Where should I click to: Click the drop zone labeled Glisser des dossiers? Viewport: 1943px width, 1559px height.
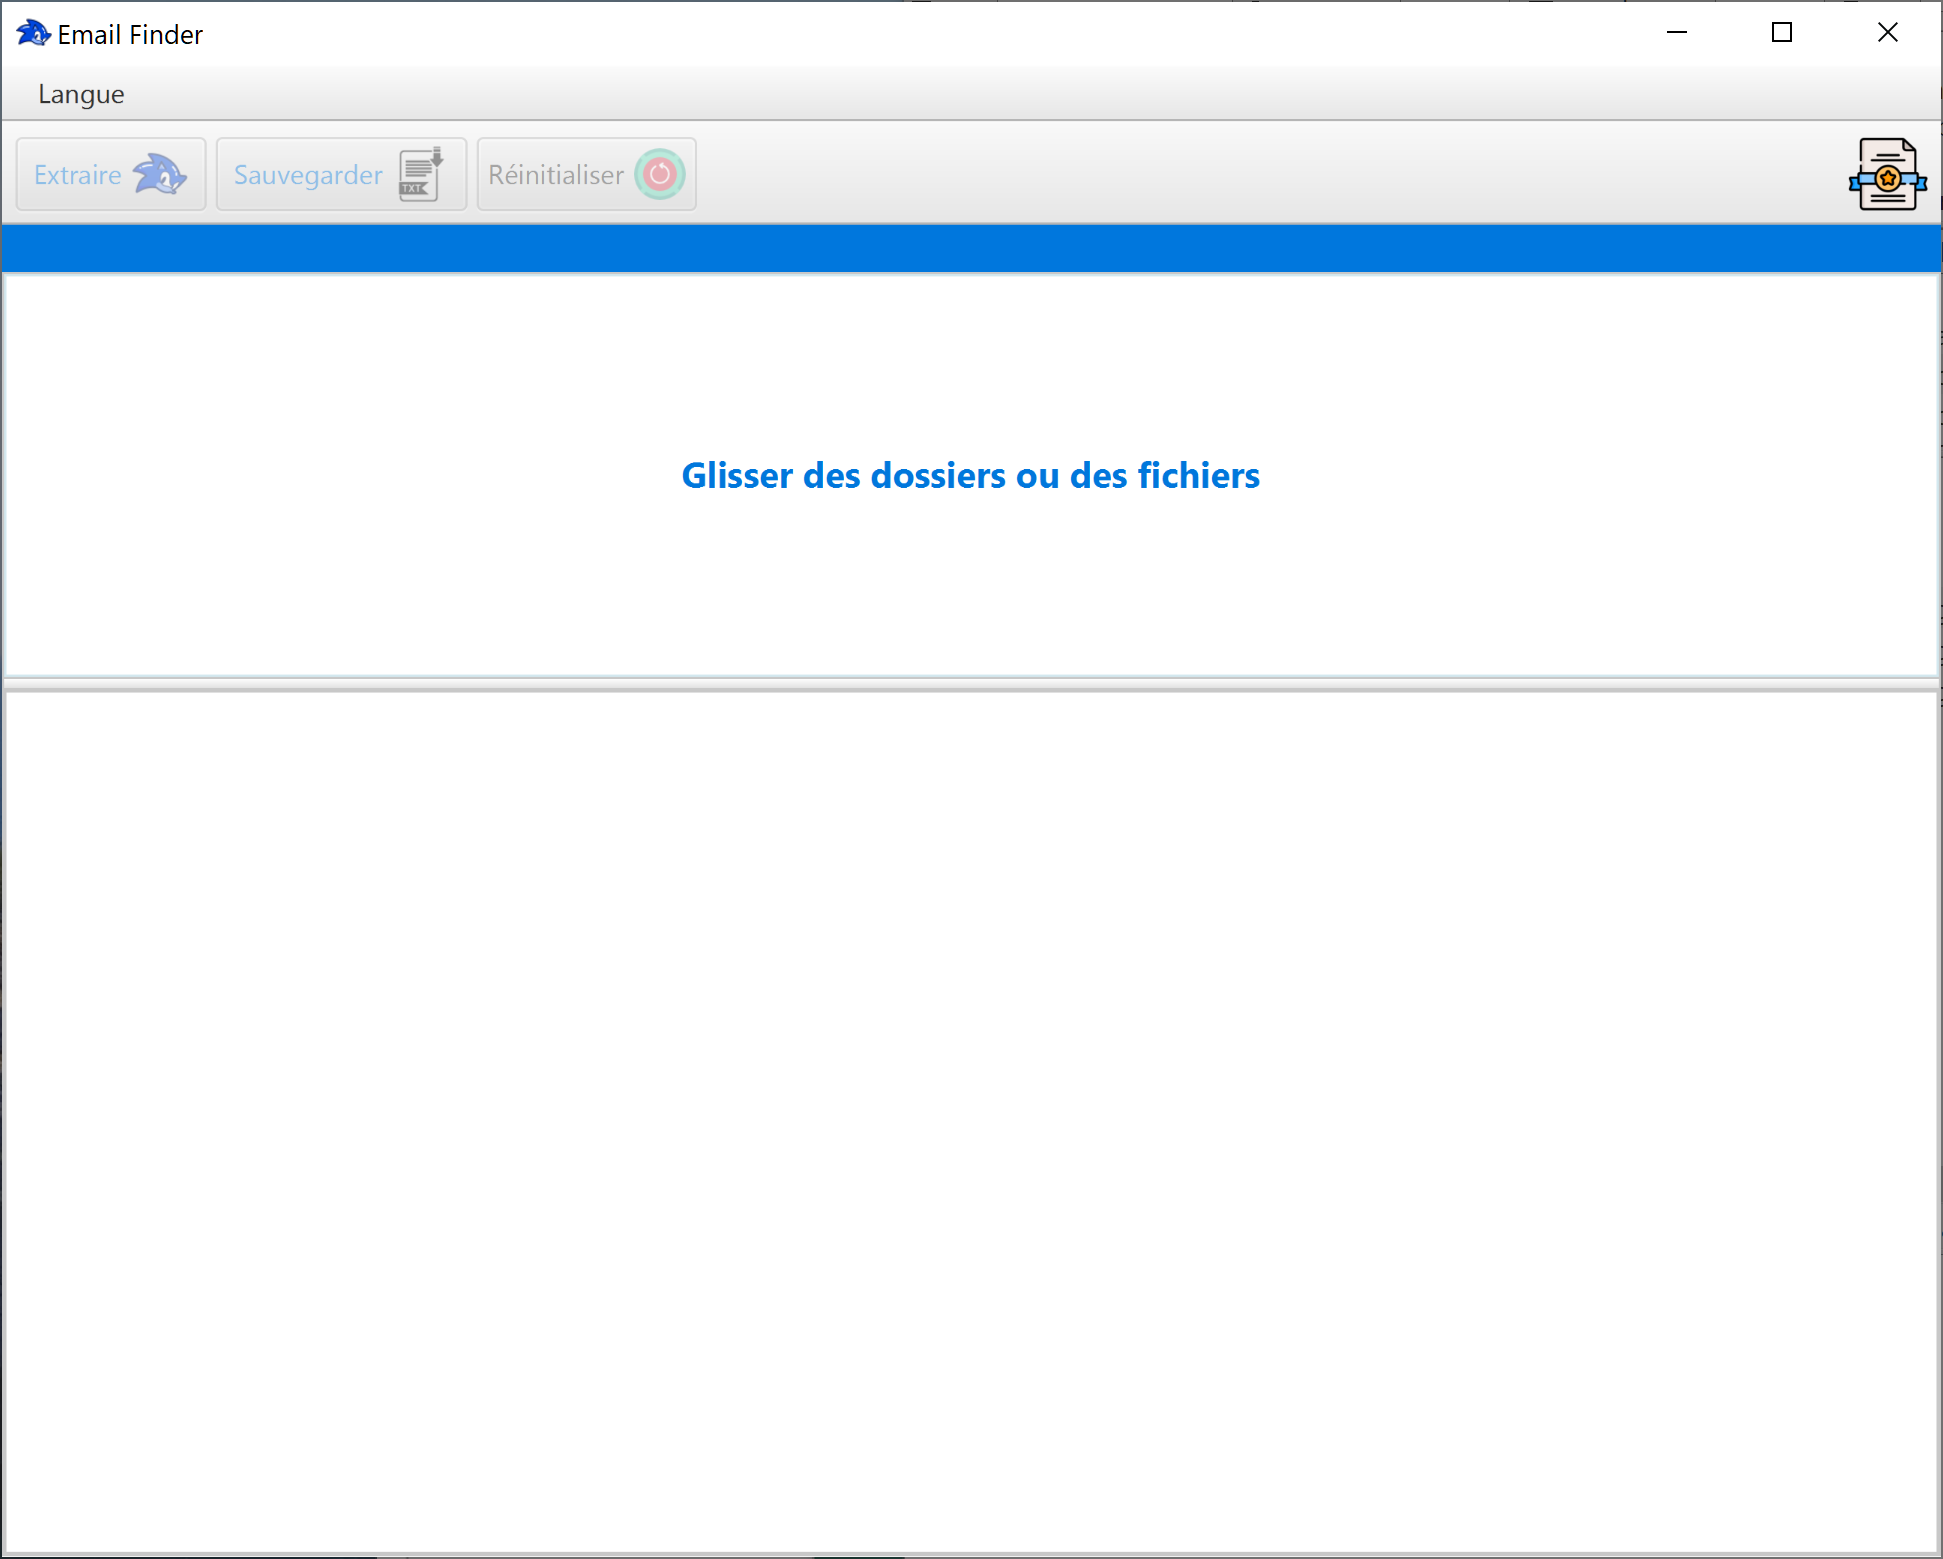tap(971, 476)
